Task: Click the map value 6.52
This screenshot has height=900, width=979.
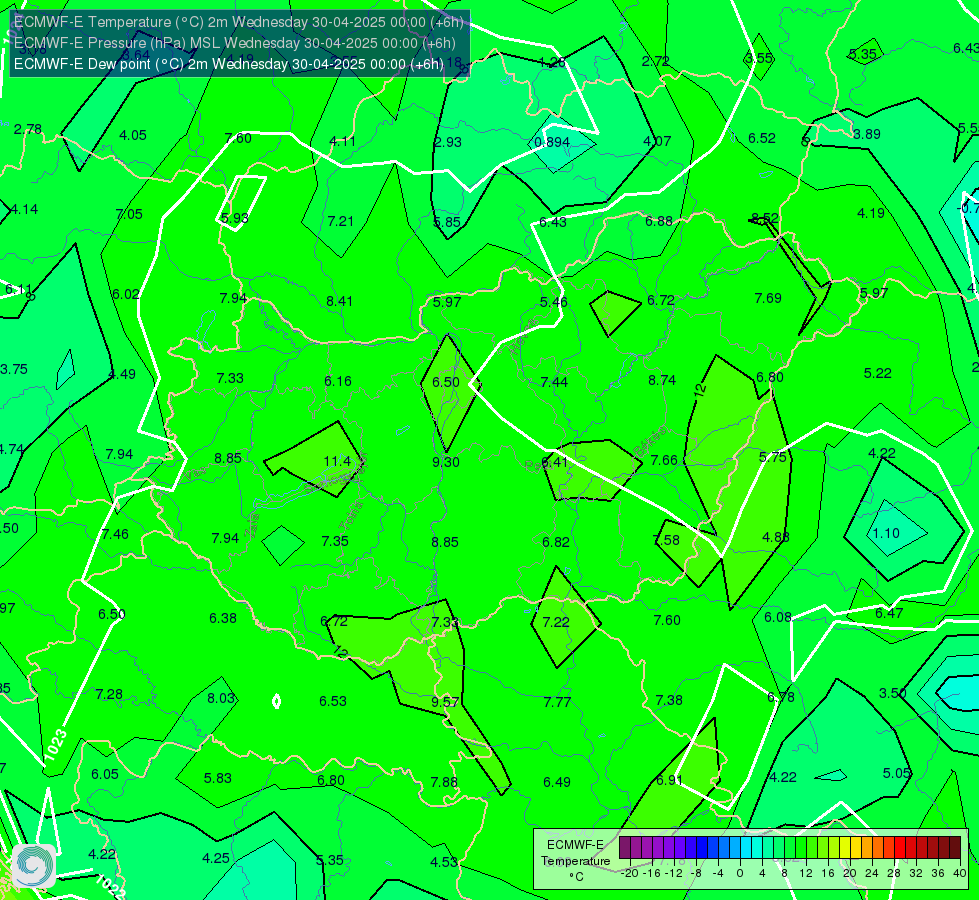Action: click(x=762, y=138)
